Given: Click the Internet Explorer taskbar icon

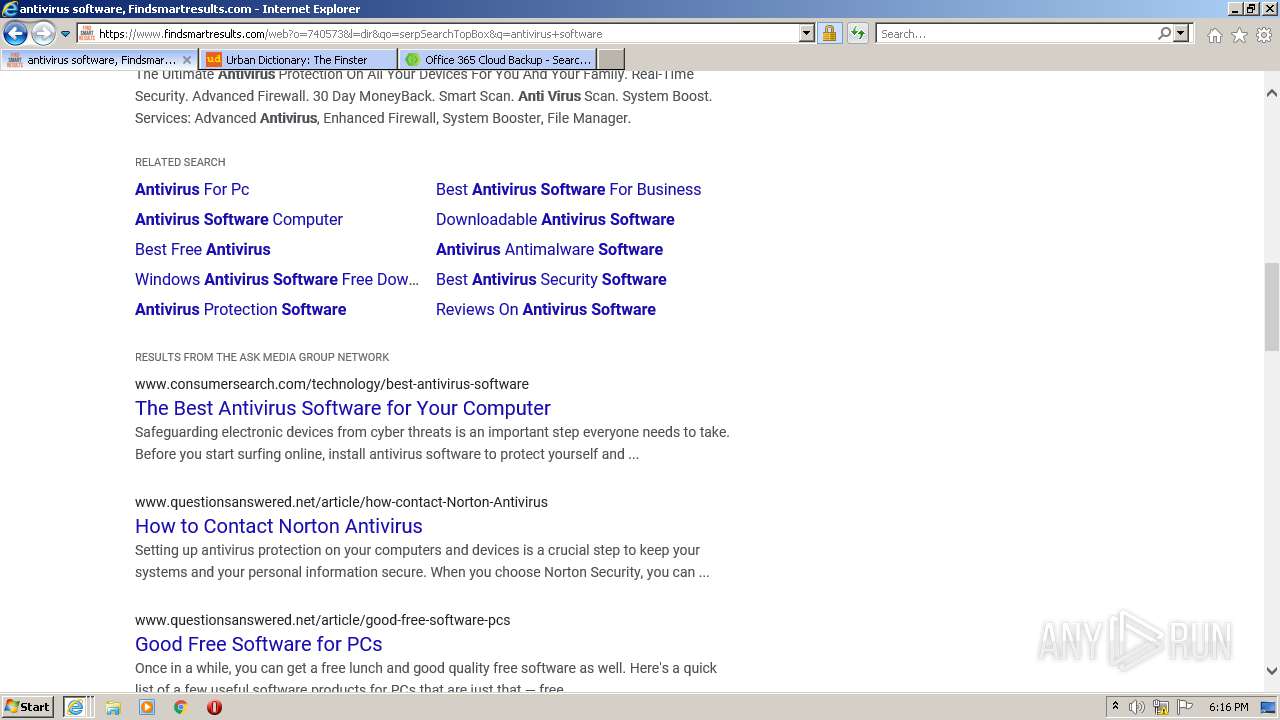Looking at the screenshot, I should pos(75,707).
